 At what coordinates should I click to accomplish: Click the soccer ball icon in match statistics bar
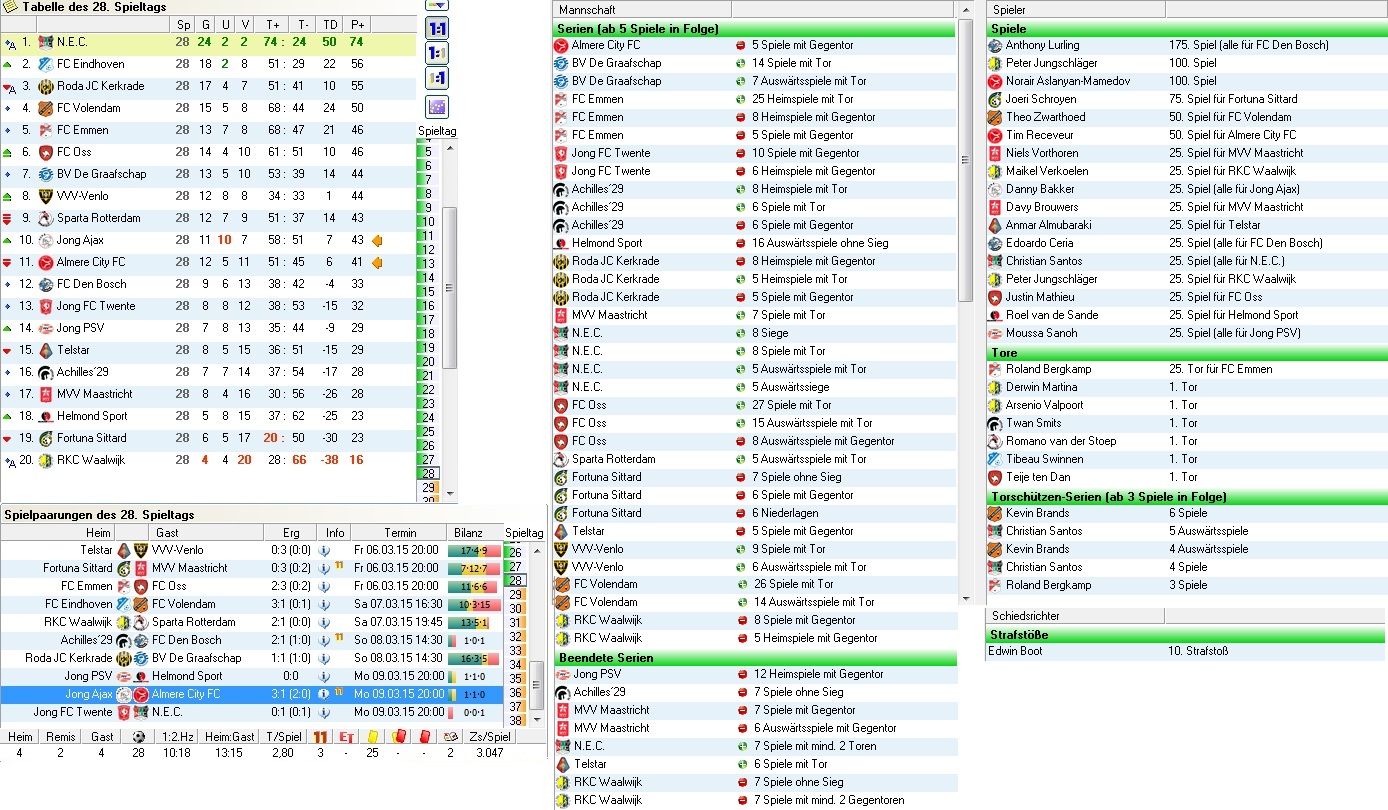pyautogui.click(x=139, y=737)
